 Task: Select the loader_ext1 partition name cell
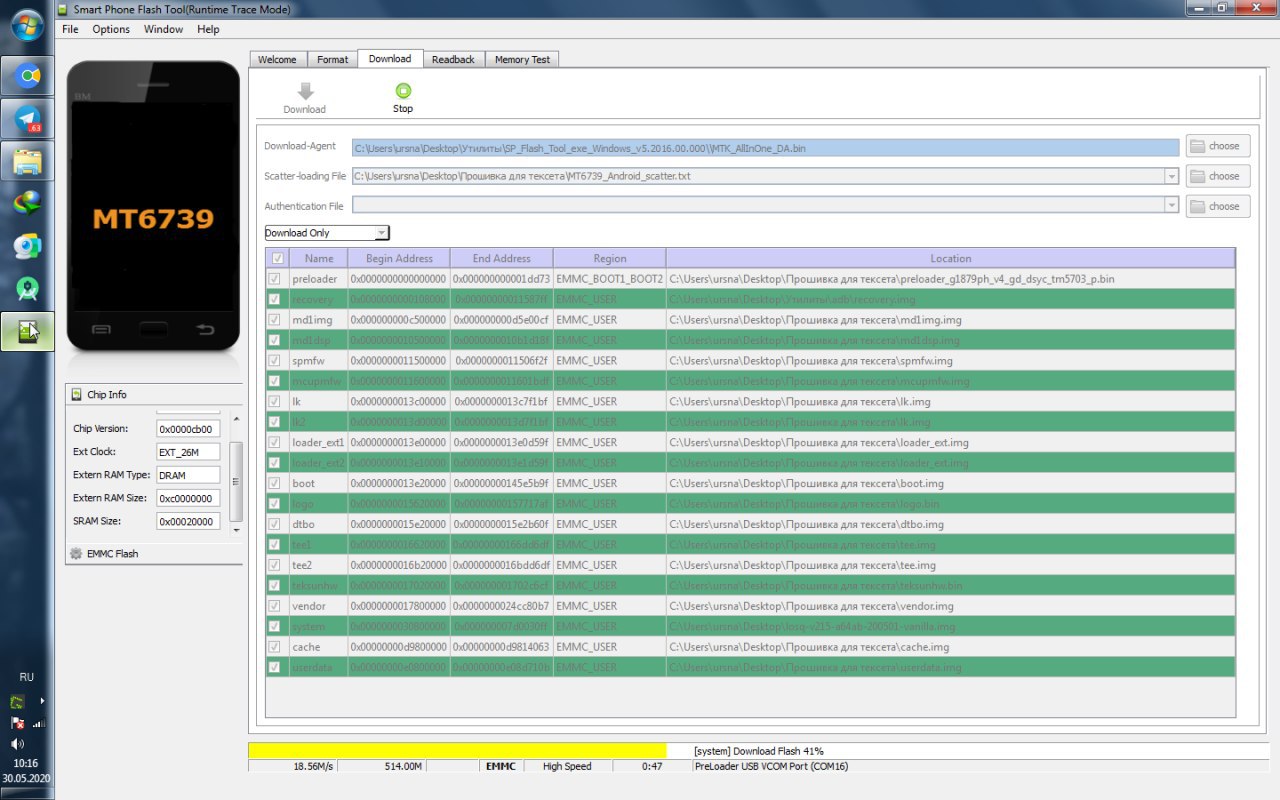[x=319, y=442]
